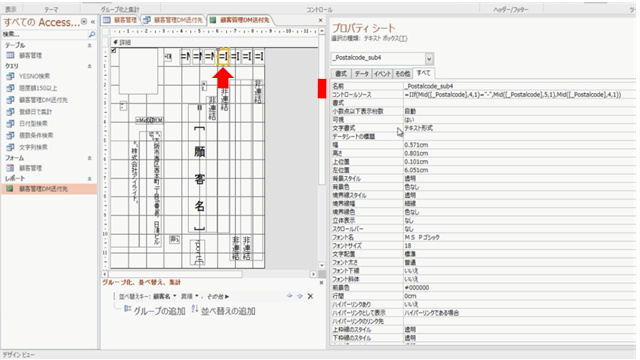Click the 顧客管理 form icon under フォーム
Screen dimensions: 640x360
pos(10,168)
